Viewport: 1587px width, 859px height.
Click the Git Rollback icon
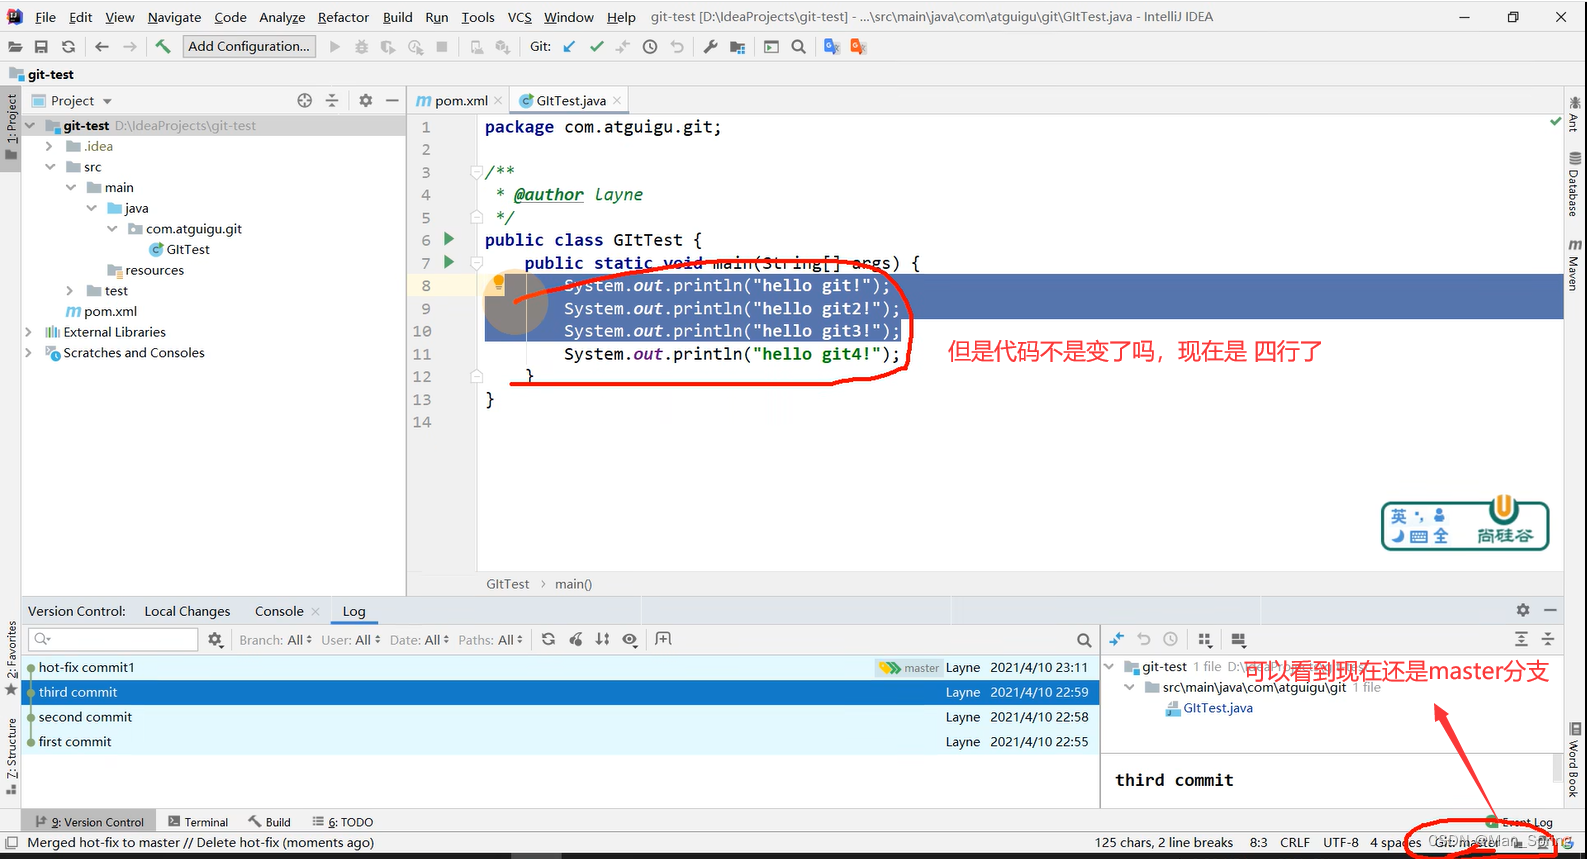pos(677,47)
